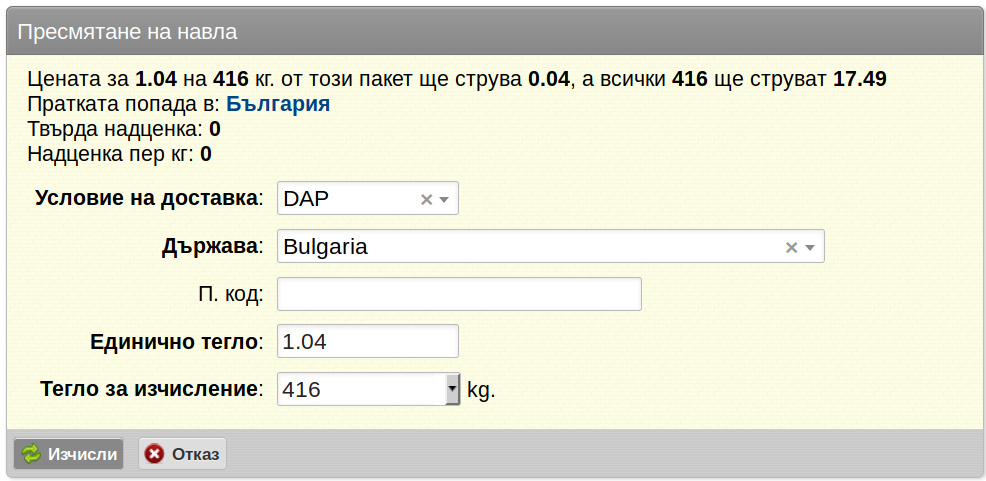
Task: Click the green refresh icon on Изчисли
Action: 31,454
